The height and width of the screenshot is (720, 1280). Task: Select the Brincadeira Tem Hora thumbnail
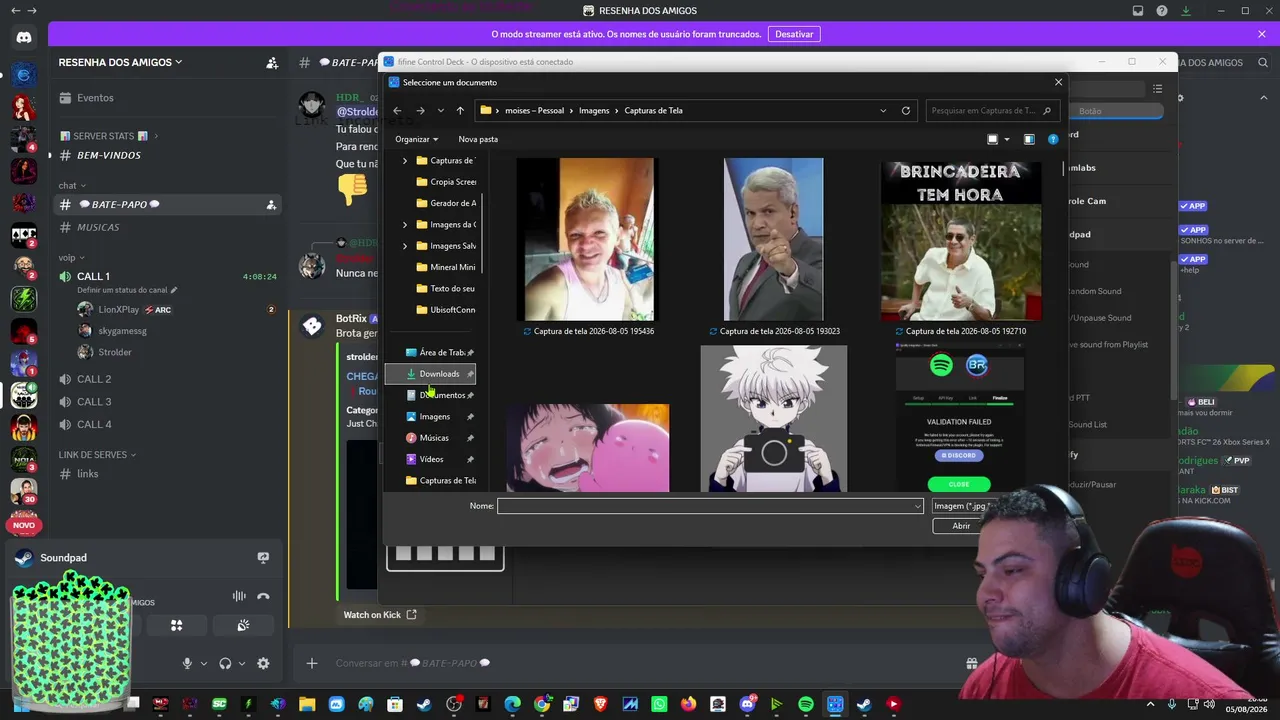[x=961, y=240]
